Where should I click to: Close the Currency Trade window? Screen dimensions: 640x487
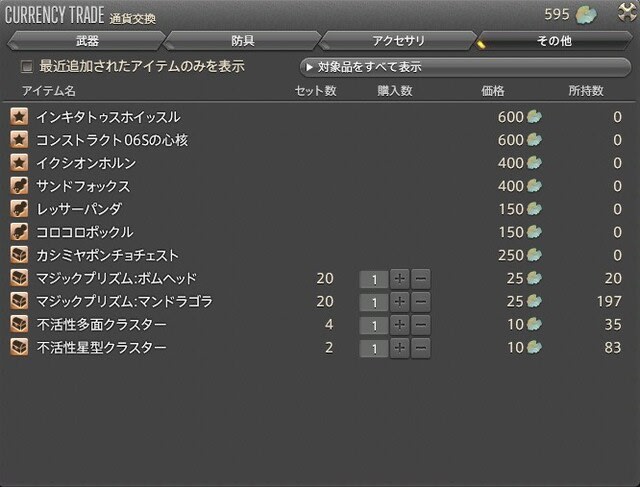coord(627,12)
